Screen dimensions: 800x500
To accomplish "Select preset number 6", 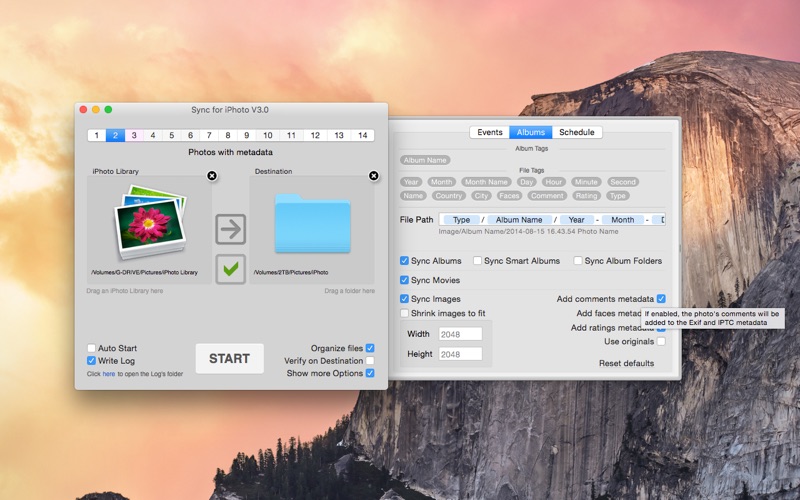I will (x=190, y=135).
